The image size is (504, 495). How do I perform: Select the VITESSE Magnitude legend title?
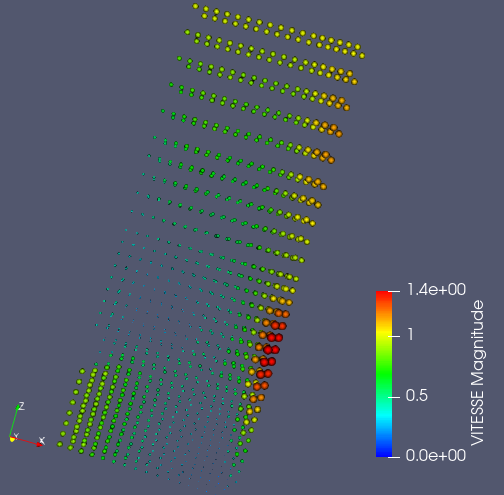(x=477, y=373)
